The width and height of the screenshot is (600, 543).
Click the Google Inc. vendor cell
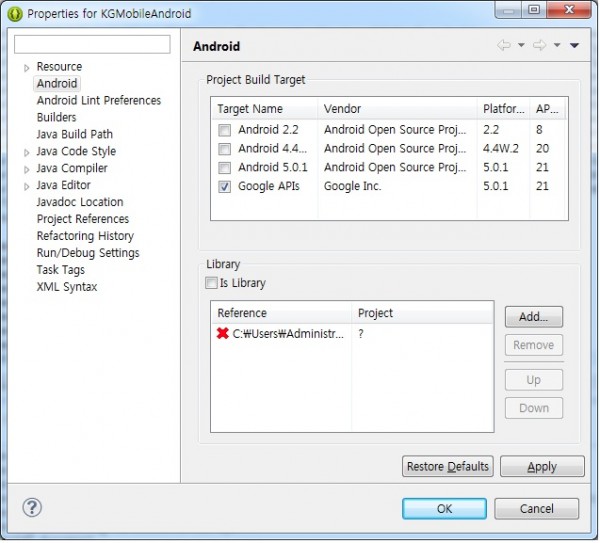tap(352, 186)
